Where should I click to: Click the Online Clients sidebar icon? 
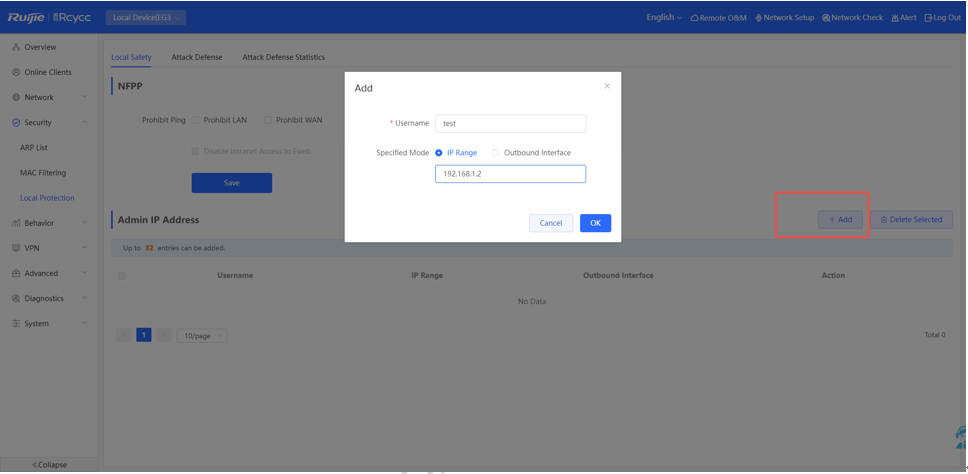16,72
